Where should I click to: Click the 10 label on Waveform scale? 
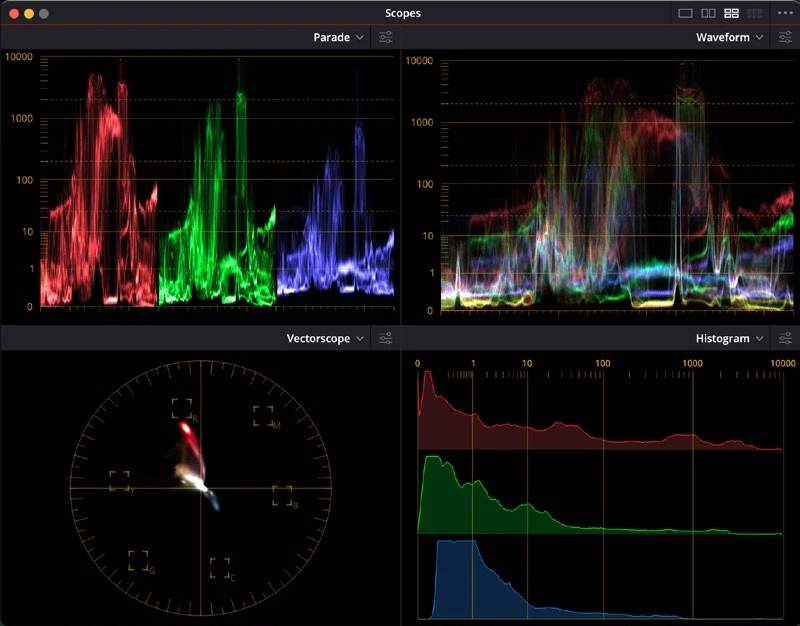tap(428, 236)
